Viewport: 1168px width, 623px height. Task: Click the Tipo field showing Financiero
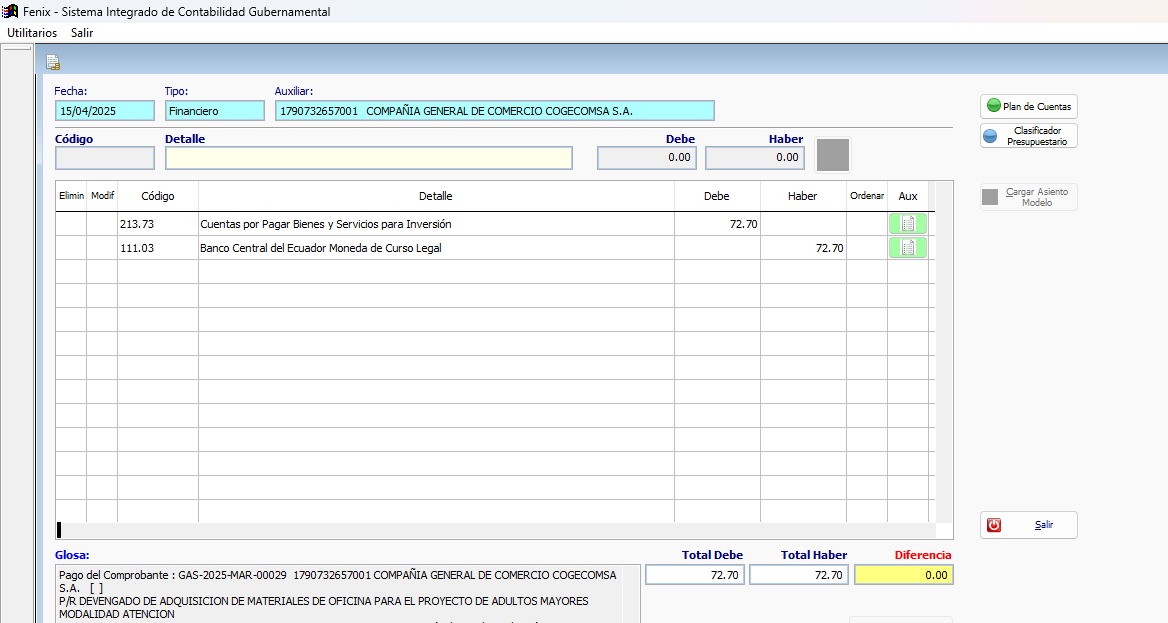pyautogui.click(x=205, y=111)
